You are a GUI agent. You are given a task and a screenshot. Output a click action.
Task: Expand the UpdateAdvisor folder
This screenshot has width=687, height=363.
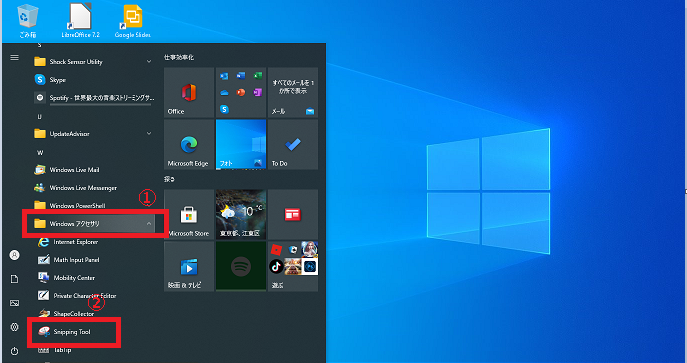coord(93,134)
